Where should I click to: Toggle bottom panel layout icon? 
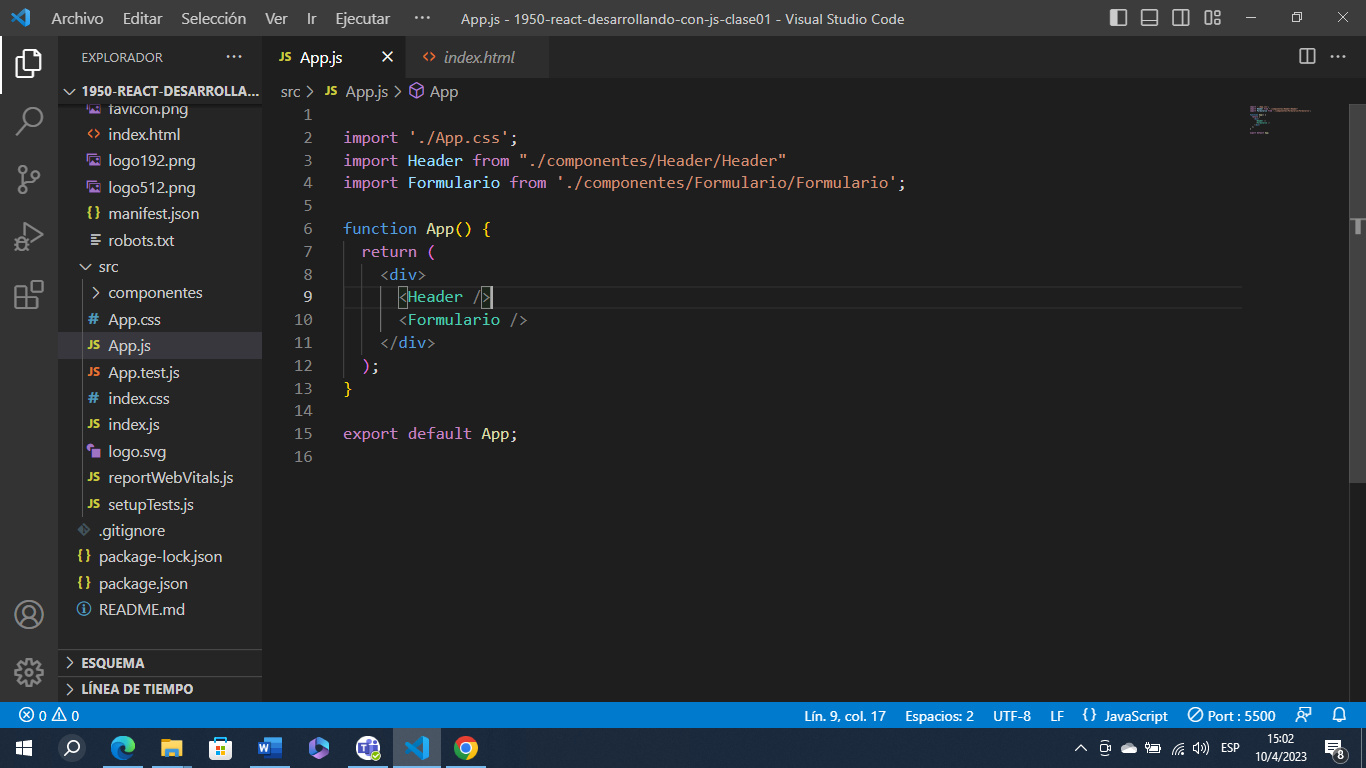[1150, 18]
